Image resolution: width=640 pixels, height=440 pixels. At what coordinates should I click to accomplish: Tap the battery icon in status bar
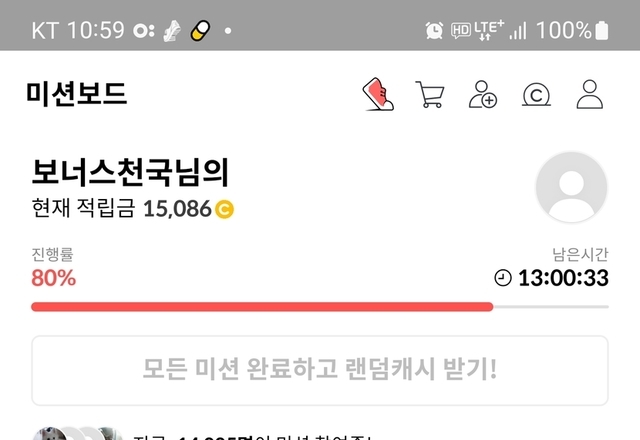[x=602, y=30]
